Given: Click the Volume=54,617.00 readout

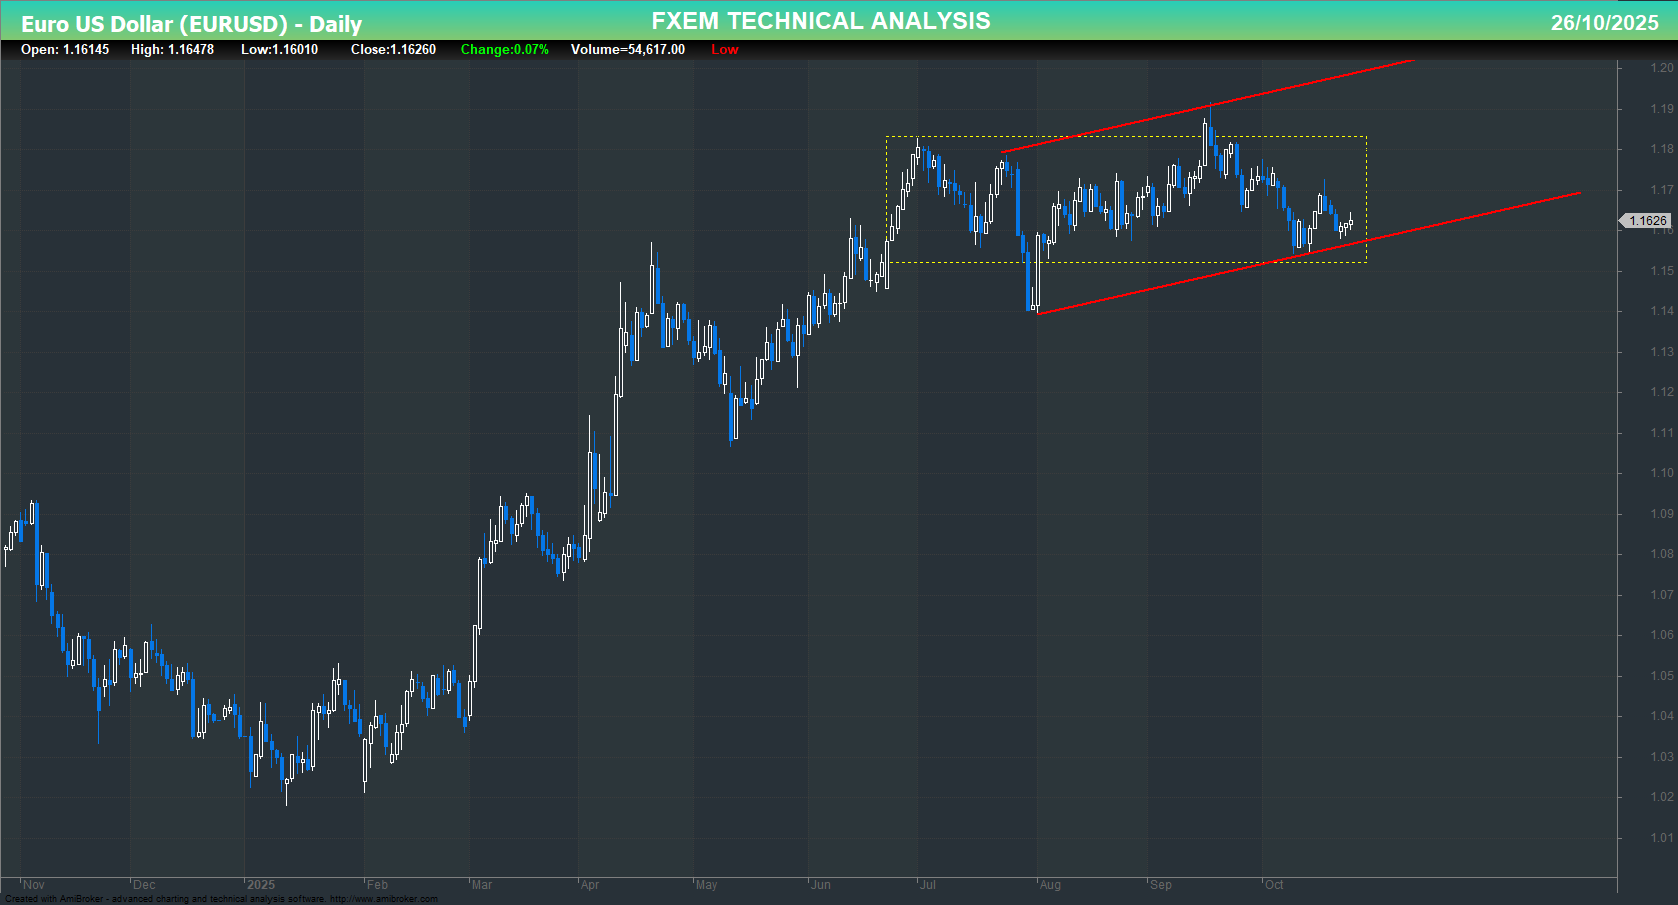Looking at the screenshot, I should (x=627, y=49).
